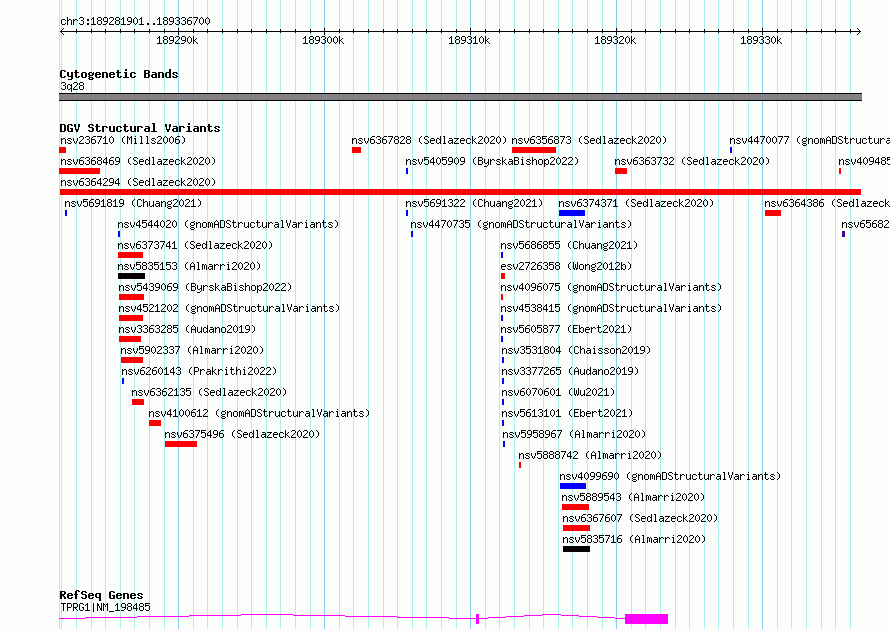The width and height of the screenshot is (890, 629).
Task: Select nsv4521202 (gnomADStructuralVariants) label
Action: coord(229,308)
